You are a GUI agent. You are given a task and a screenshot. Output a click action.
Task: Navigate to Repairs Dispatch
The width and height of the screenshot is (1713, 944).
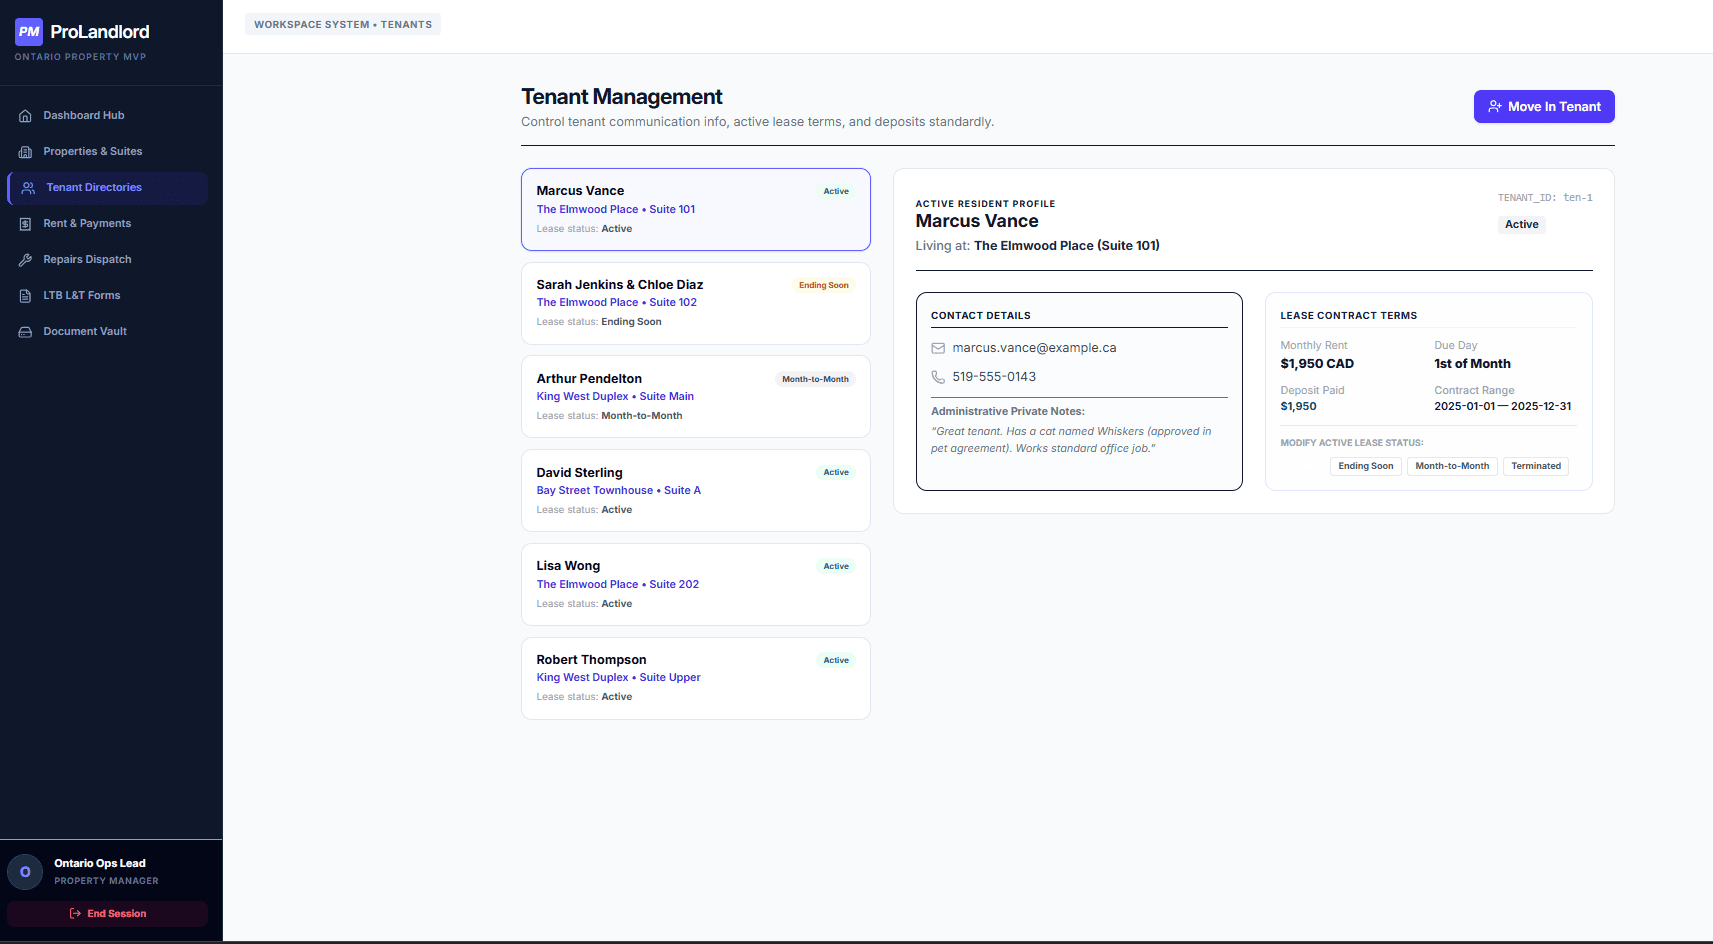pos(108,260)
